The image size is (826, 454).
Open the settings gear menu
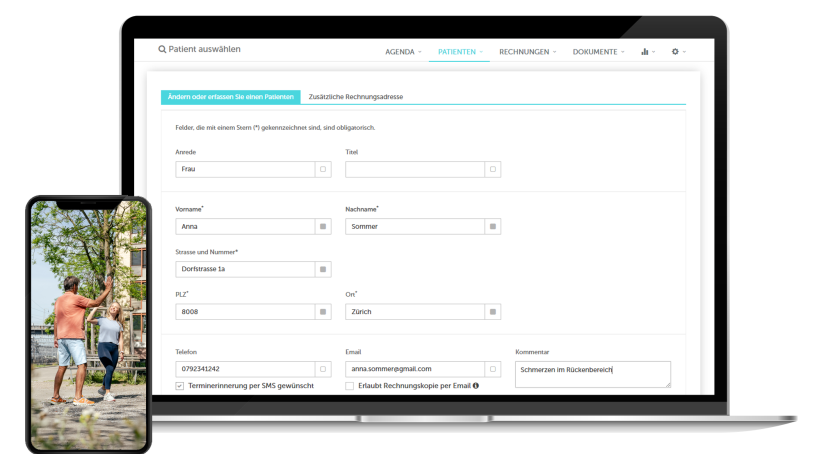676,51
